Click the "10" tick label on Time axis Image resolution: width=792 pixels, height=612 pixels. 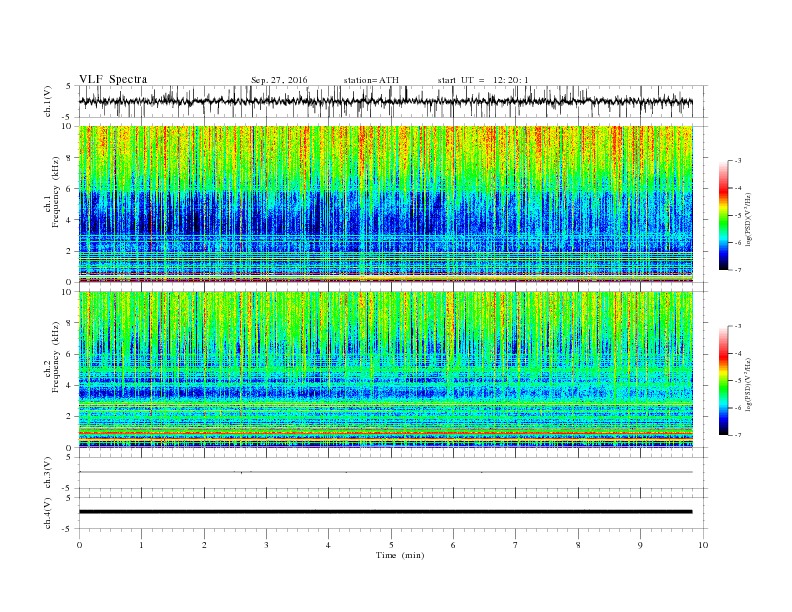click(x=703, y=545)
